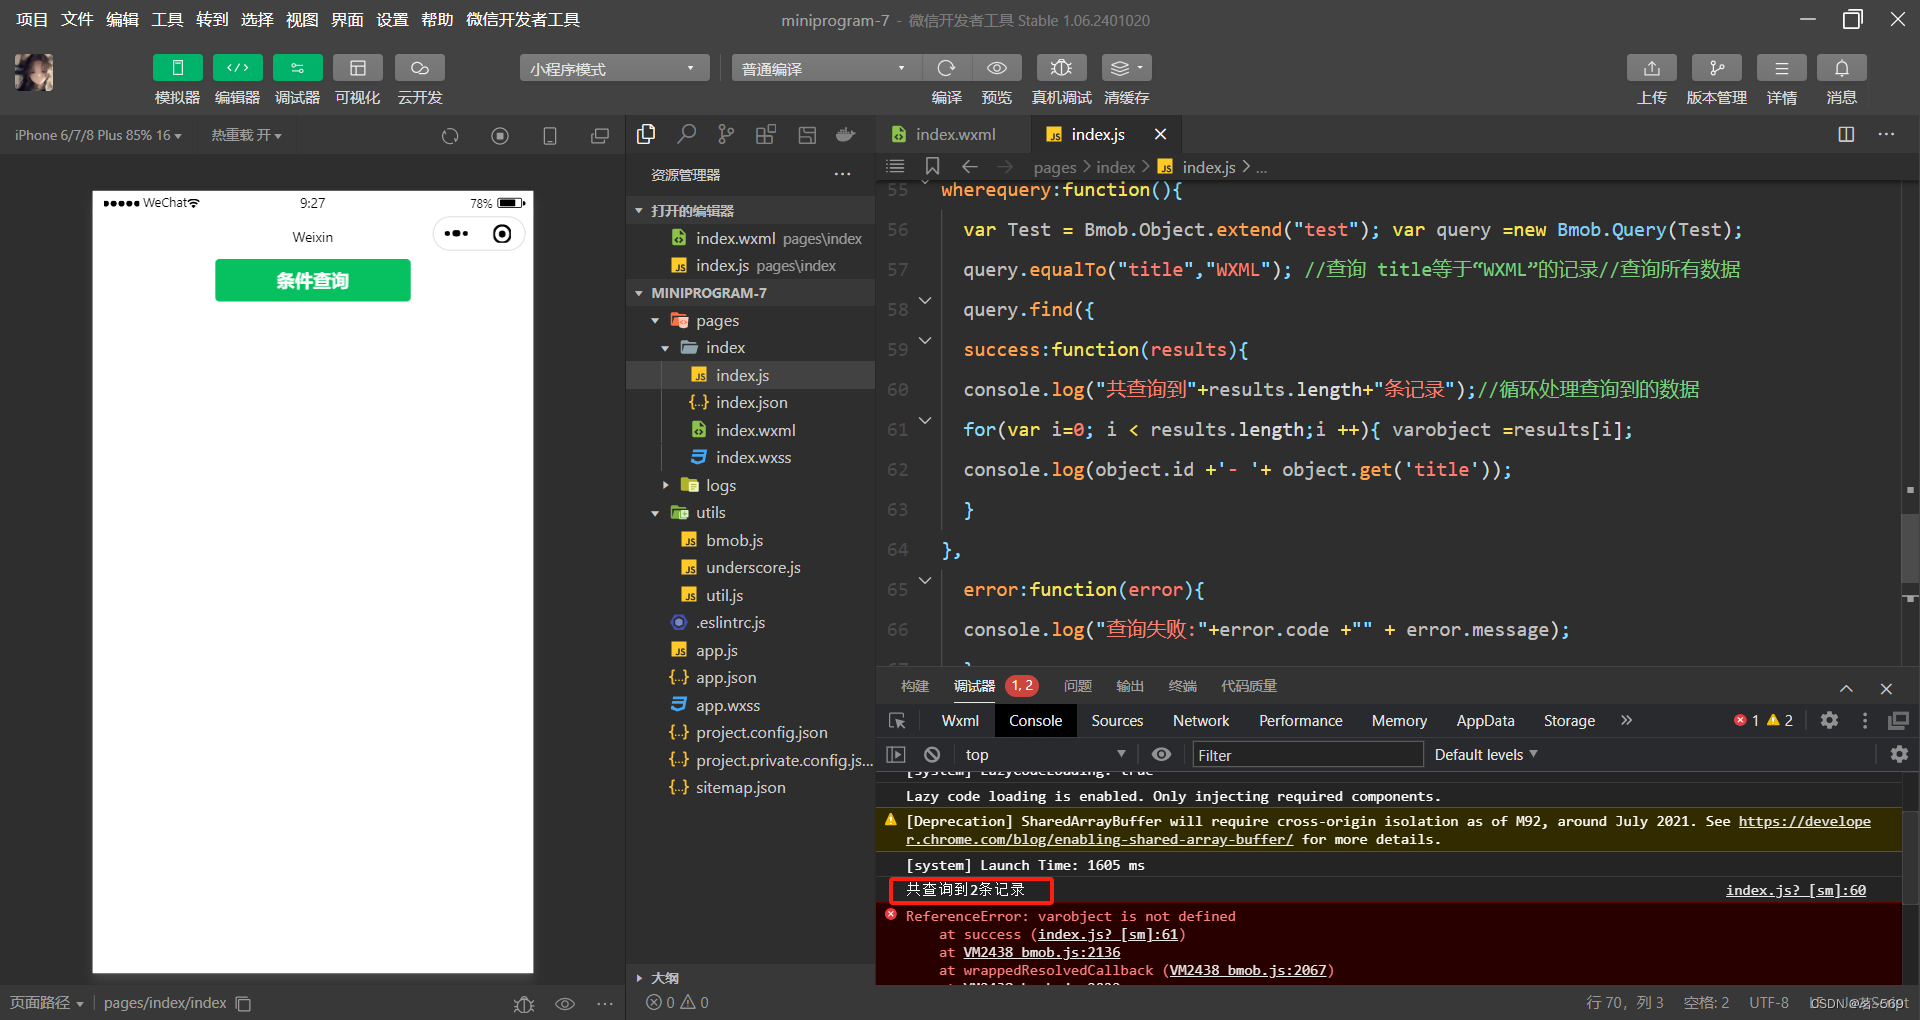The height and width of the screenshot is (1020, 1920).
Task: Click the 预览 preview eye icon
Action: tap(997, 68)
